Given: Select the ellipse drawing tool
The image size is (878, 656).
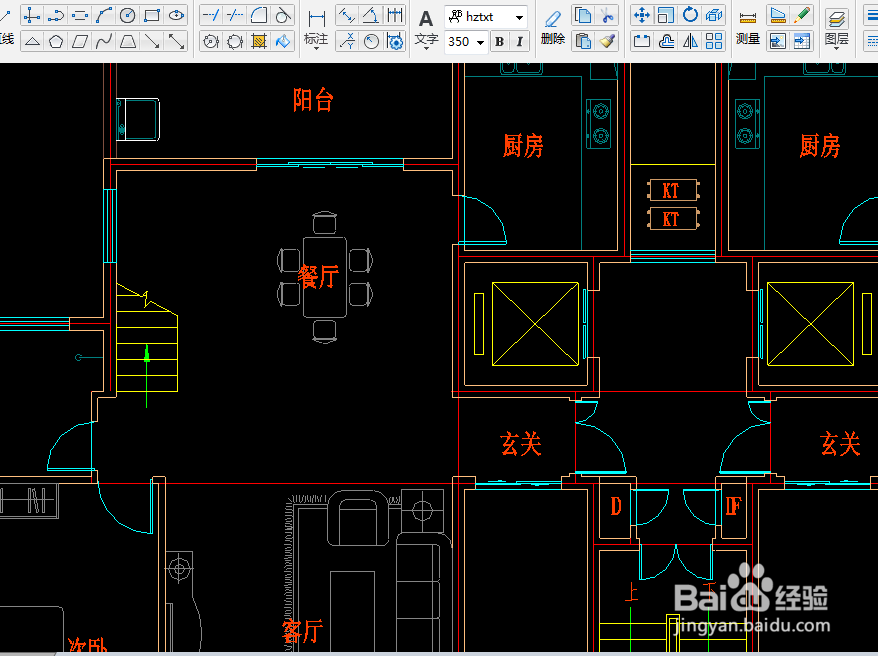Looking at the screenshot, I should [176, 15].
